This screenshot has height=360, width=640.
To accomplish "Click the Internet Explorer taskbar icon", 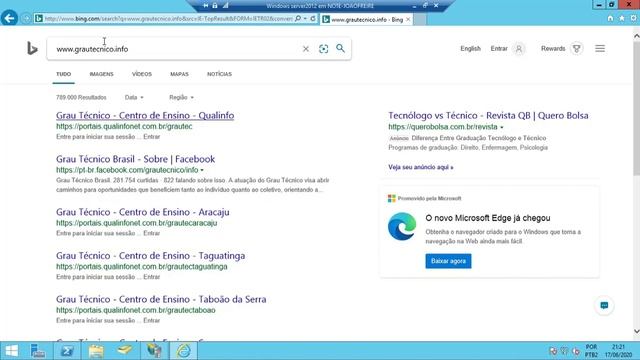I will click(184, 351).
